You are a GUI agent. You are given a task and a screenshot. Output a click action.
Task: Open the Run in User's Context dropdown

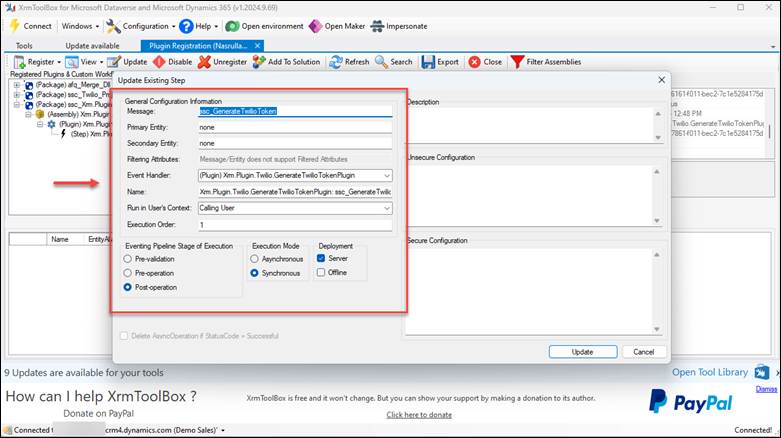coord(387,208)
